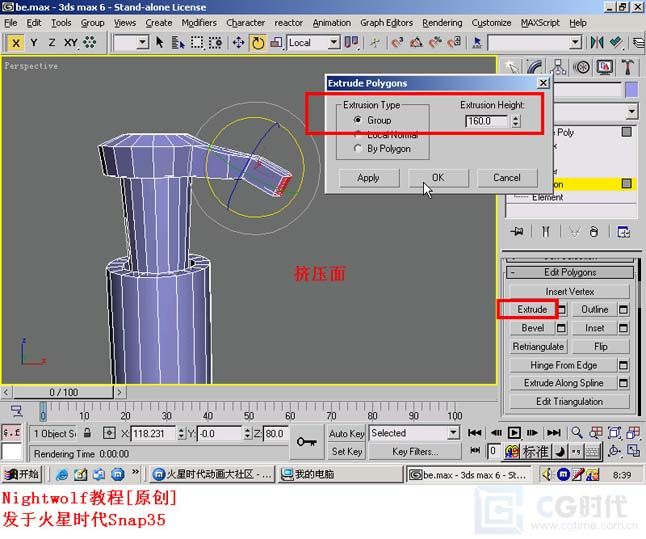This screenshot has width=646, height=539.
Task: Click OK in Extrude Polygons dialog
Action: coord(438,178)
